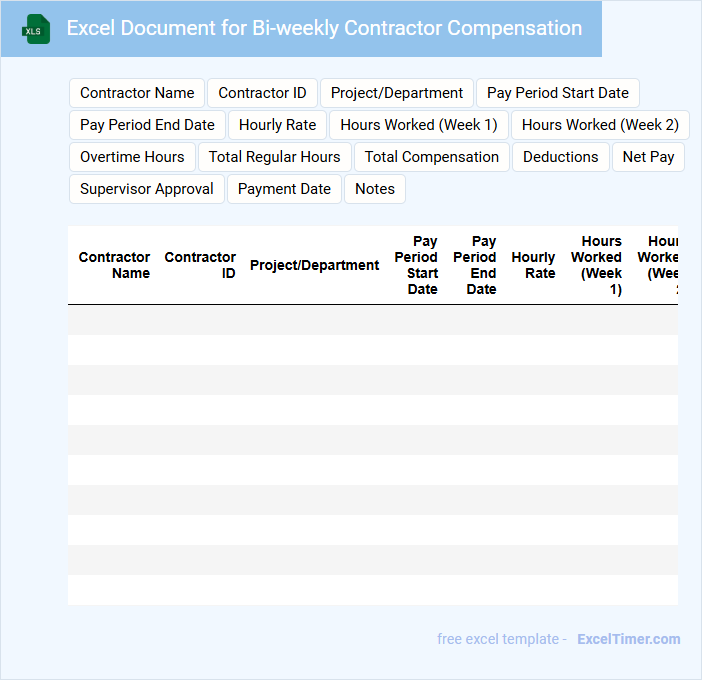Click the Project/Department column header
This screenshot has height=680, width=702.
pyautogui.click(x=314, y=265)
